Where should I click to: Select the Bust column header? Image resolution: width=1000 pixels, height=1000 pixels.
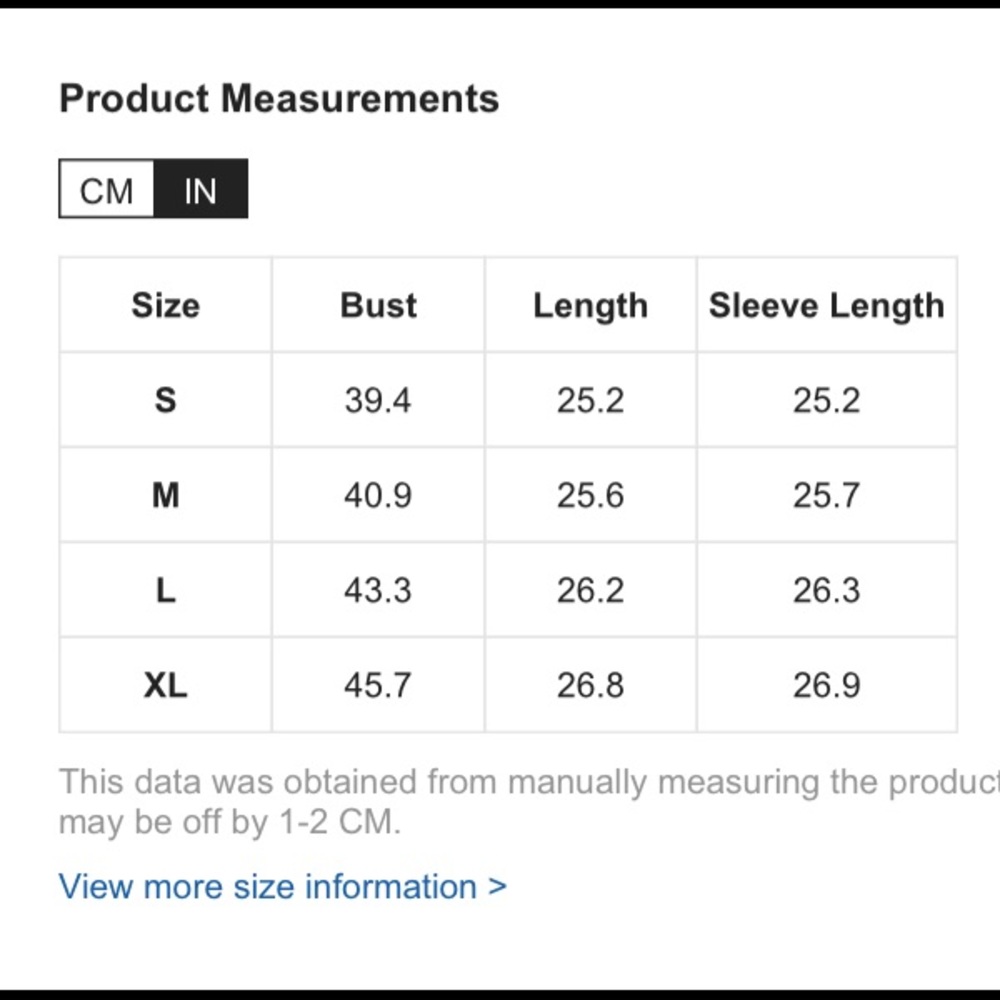coord(378,305)
